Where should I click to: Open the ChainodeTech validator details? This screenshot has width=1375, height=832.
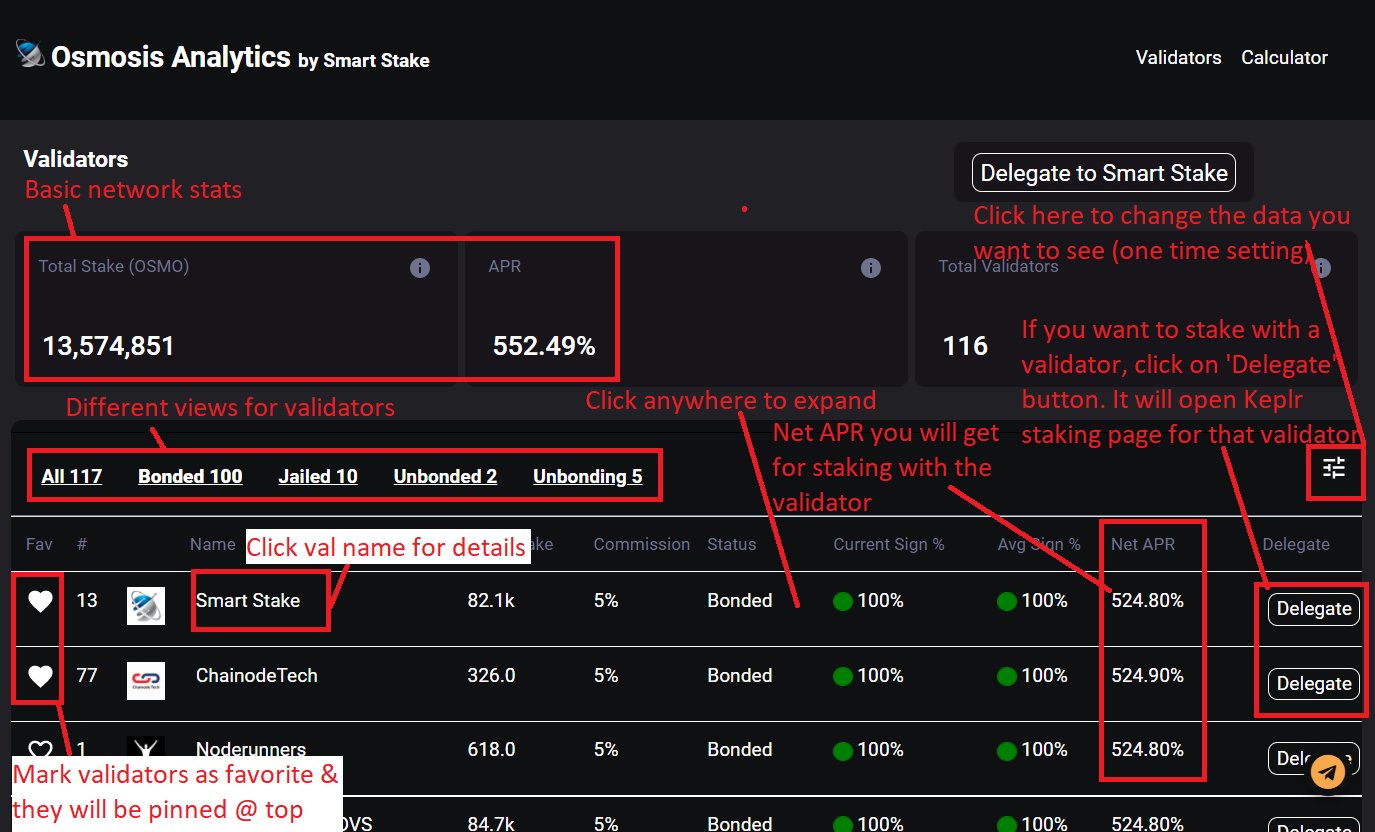click(x=257, y=676)
